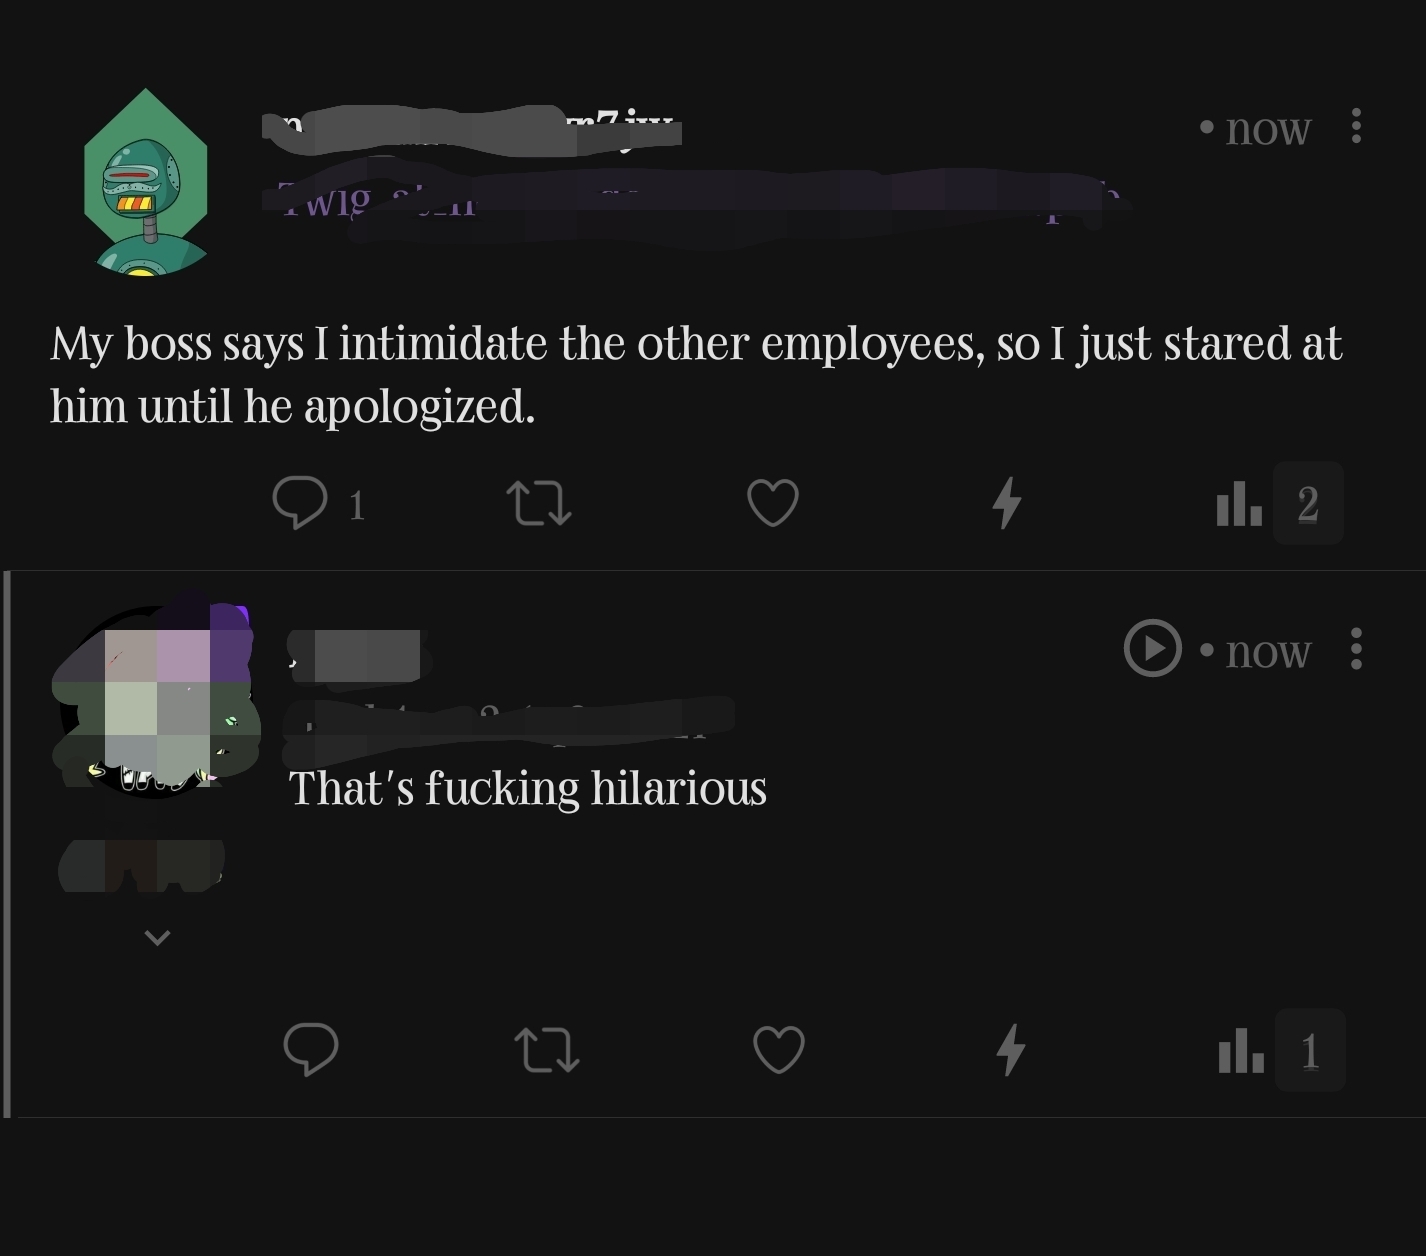Screen dimensions: 1426x1256
Task: Open three-dot menu of first post
Action: 1356,126
